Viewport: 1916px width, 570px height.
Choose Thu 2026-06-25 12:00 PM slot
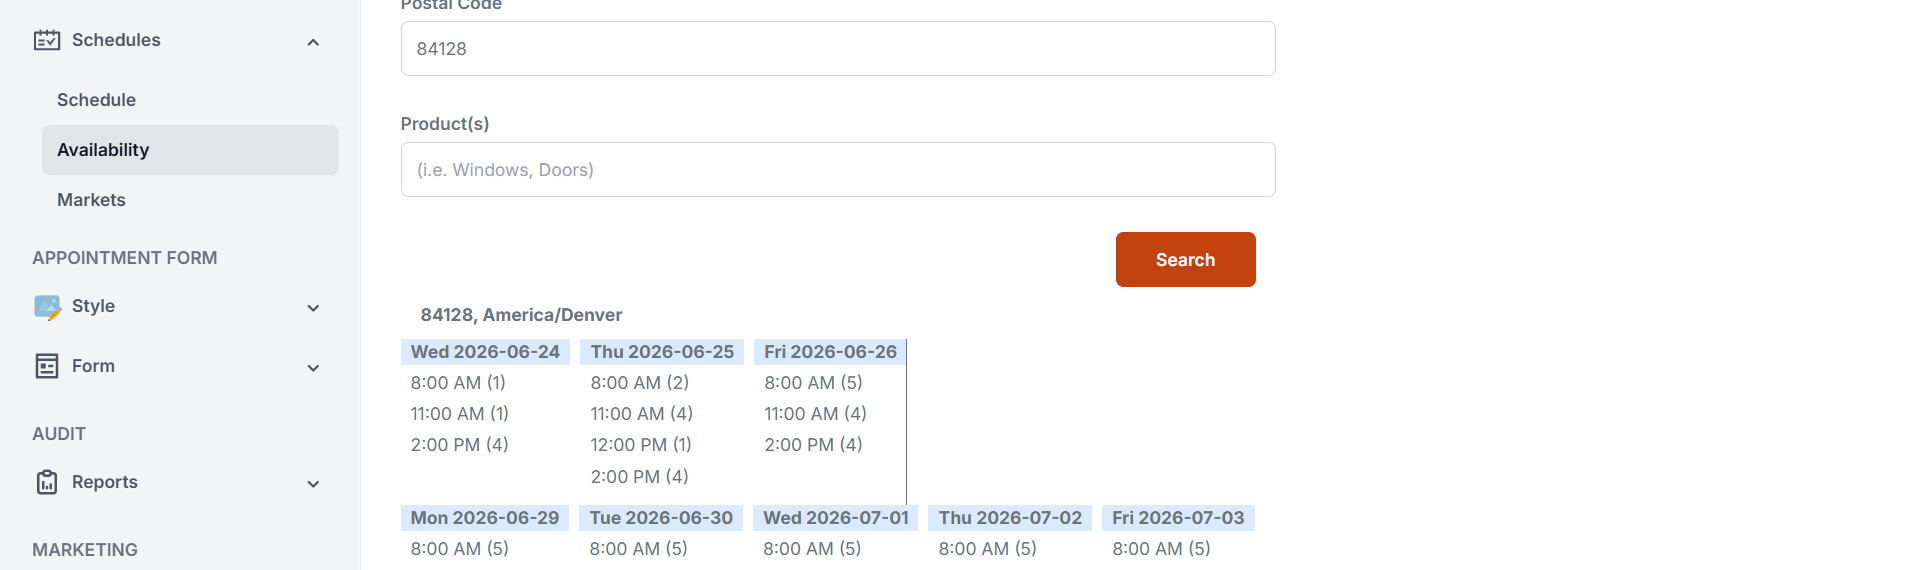coord(641,445)
